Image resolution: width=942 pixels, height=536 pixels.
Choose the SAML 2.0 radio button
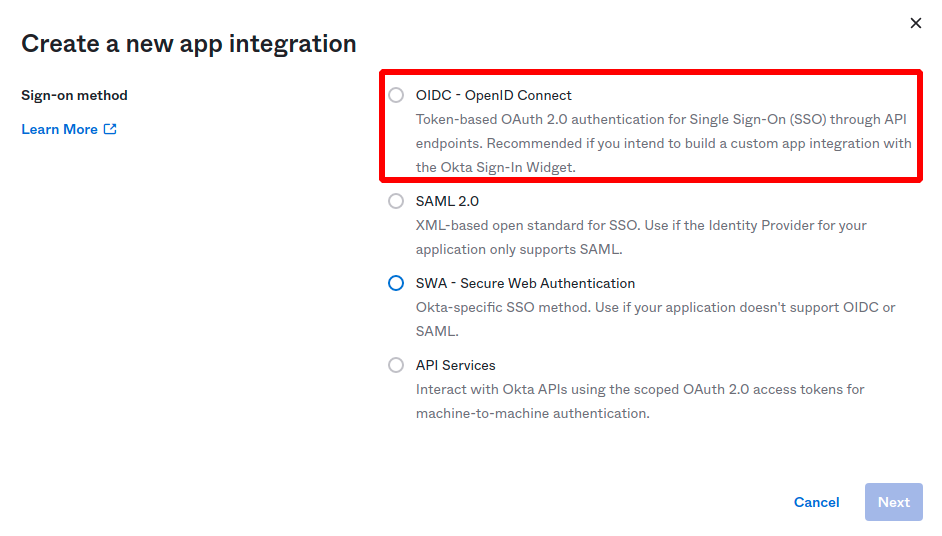tap(396, 201)
